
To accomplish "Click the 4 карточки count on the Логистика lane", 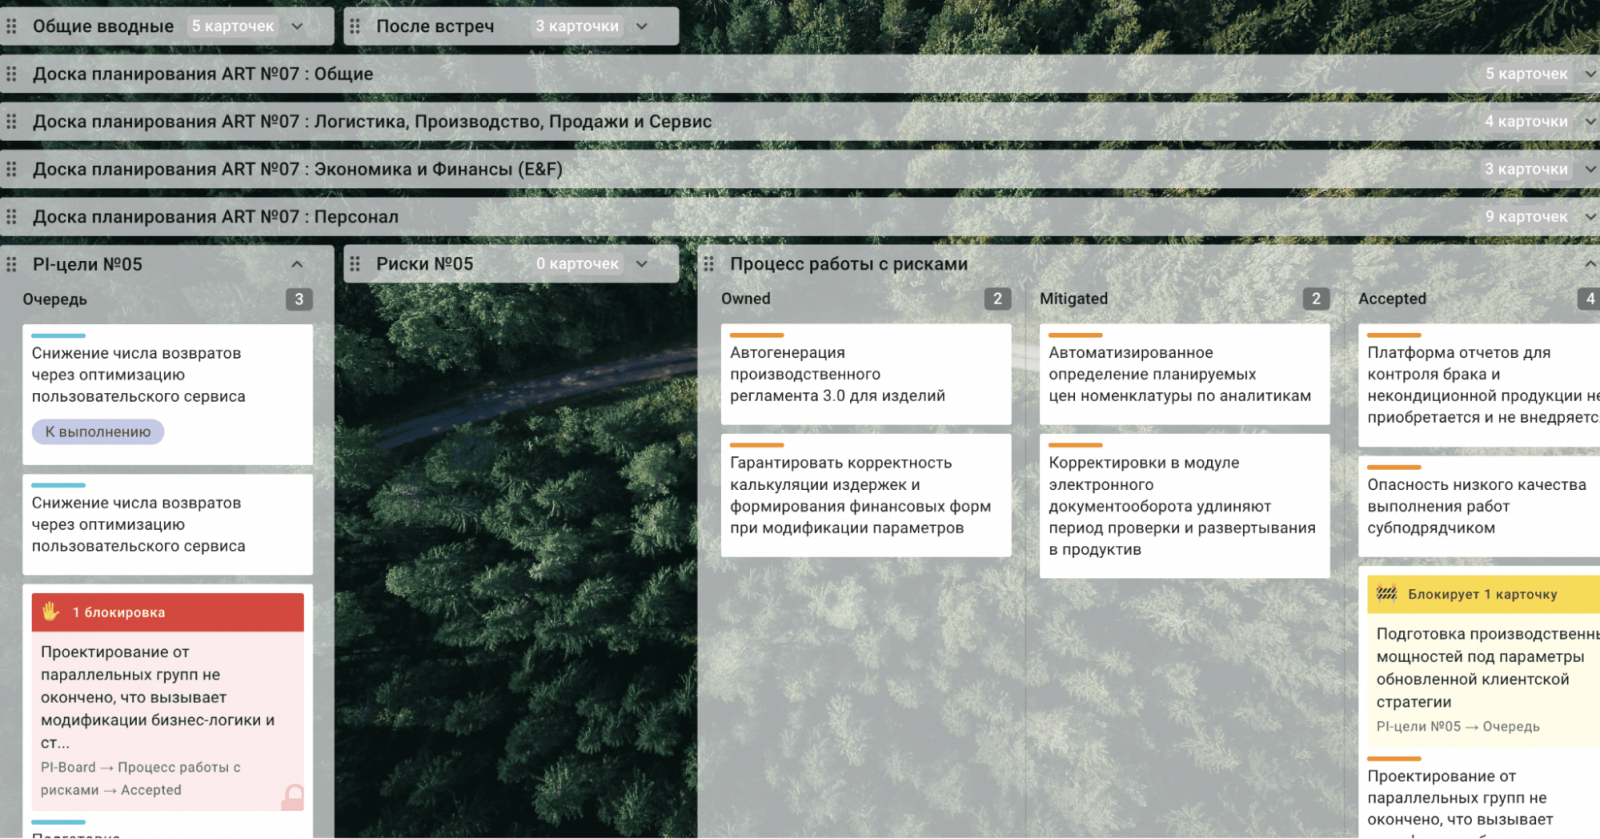I will (1527, 121).
